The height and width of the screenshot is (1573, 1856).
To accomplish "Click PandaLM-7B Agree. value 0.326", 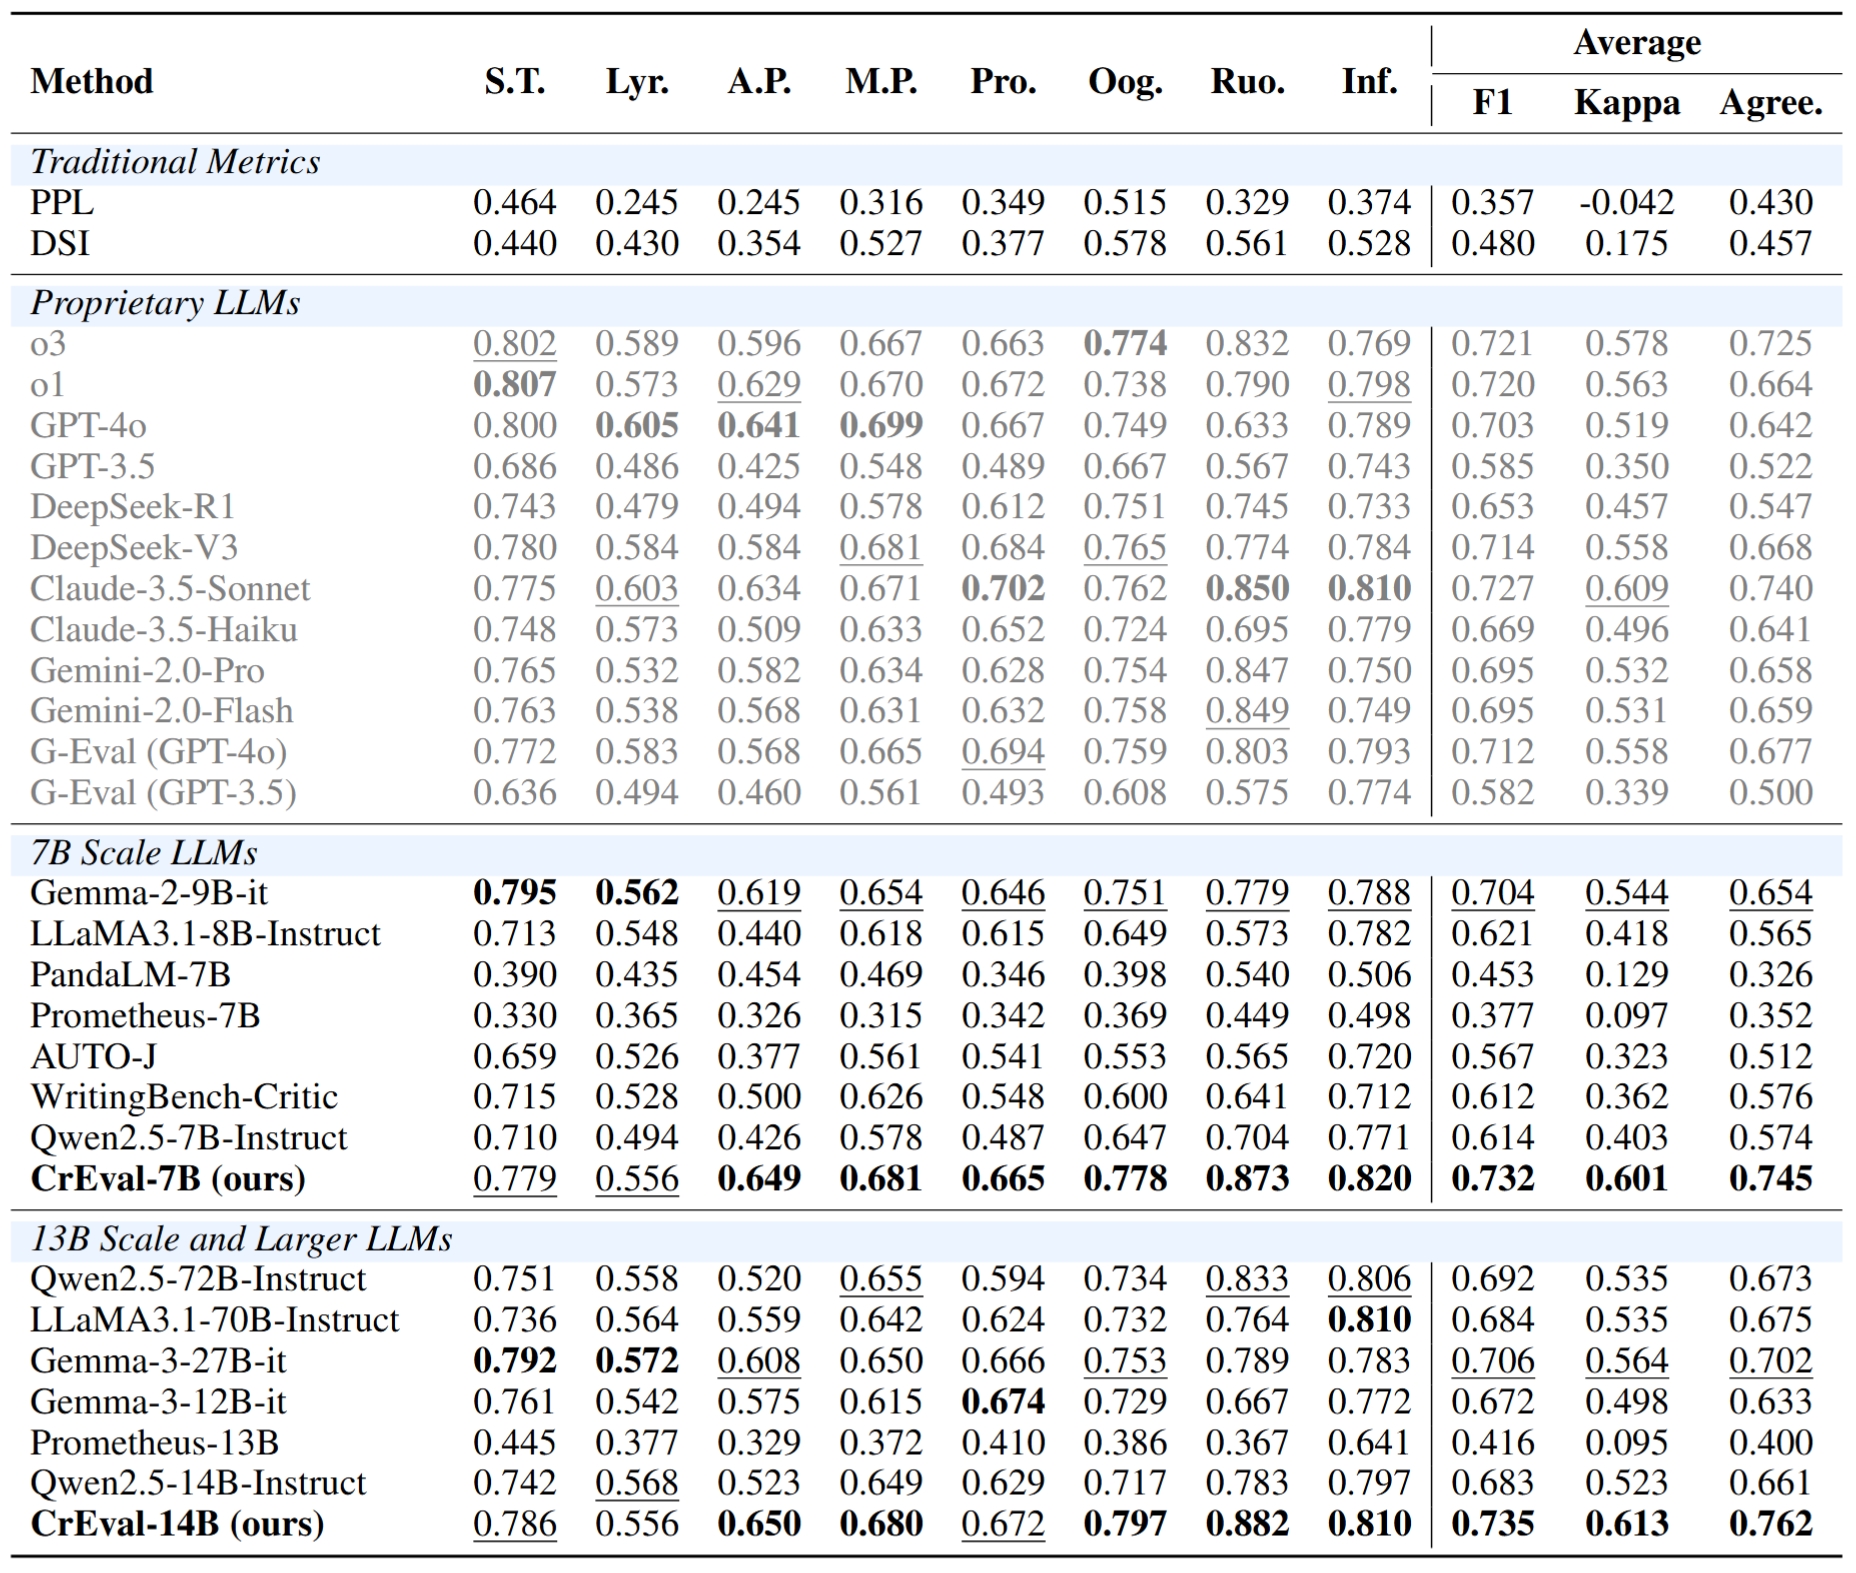I will click(x=1770, y=975).
